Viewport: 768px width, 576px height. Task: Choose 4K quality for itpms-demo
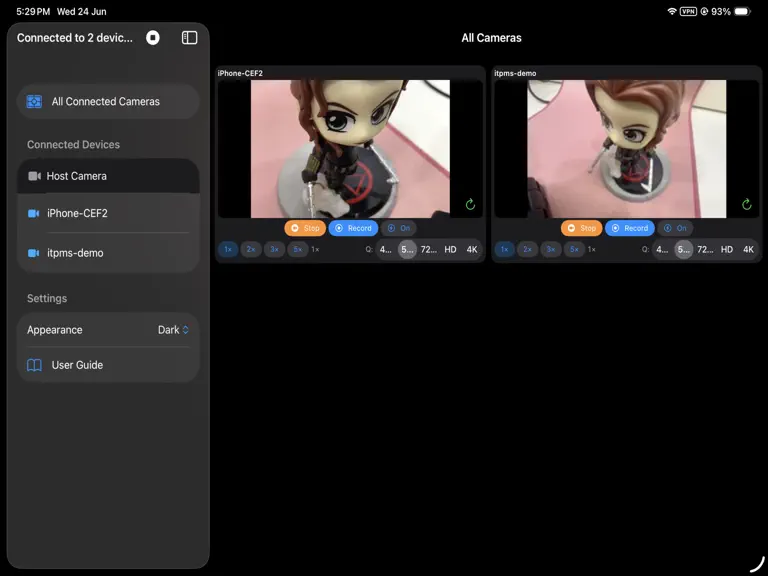(748, 249)
